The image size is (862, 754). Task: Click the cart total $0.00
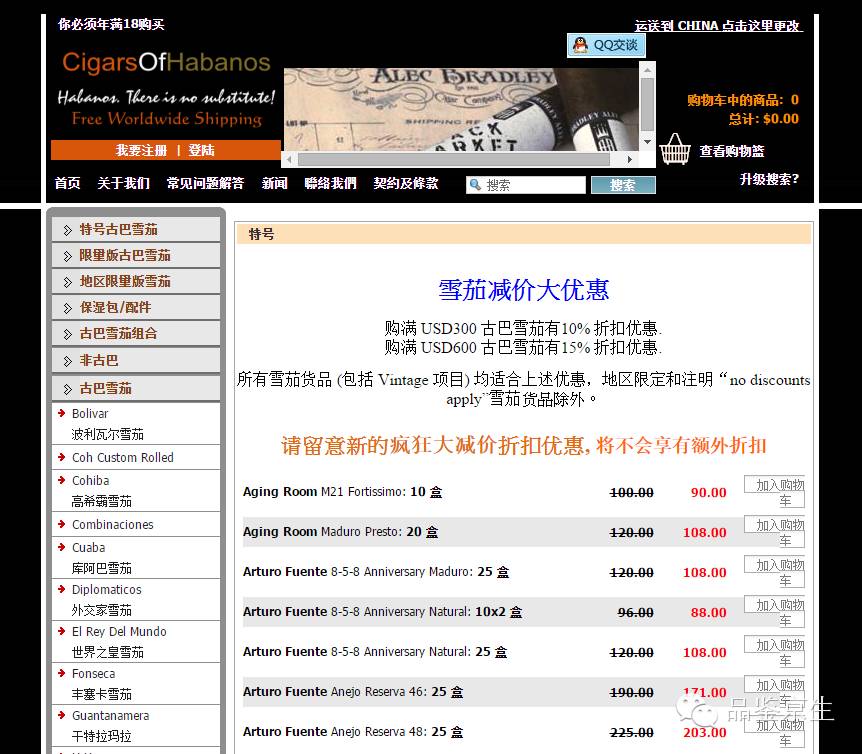[x=781, y=119]
